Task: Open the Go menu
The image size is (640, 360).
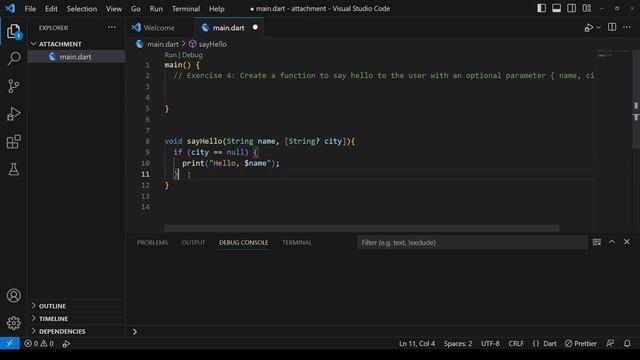Action: [x=136, y=9]
